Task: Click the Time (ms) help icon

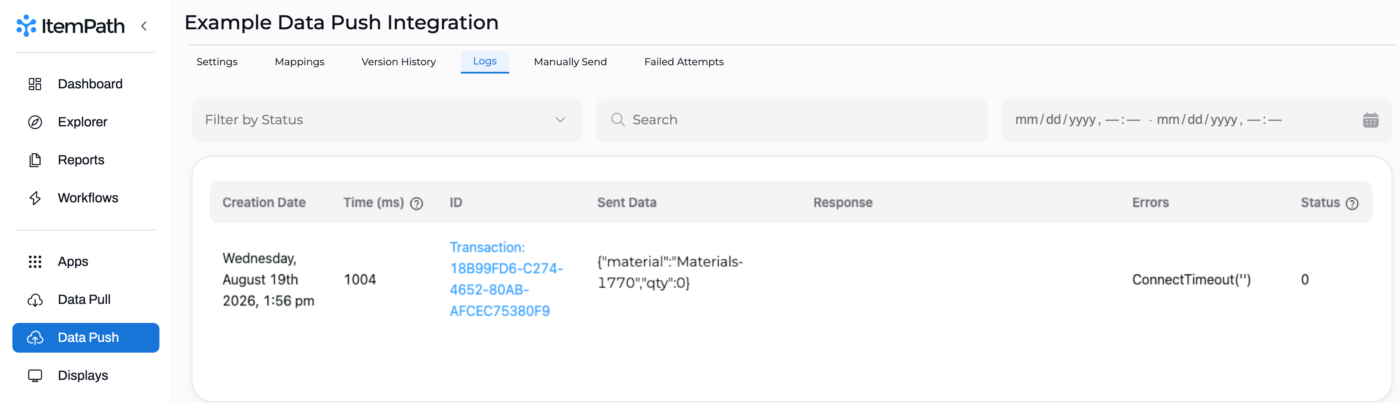Action: pos(417,203)
